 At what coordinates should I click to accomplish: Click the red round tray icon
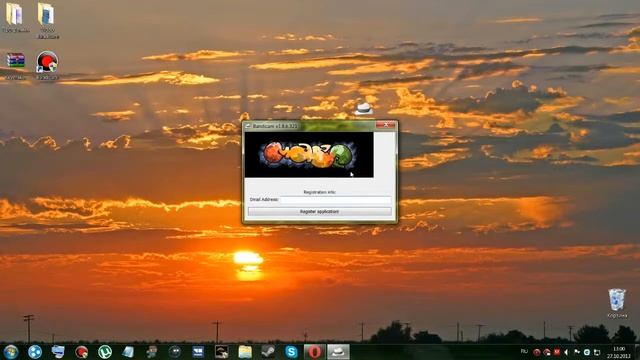click(537, 352)
